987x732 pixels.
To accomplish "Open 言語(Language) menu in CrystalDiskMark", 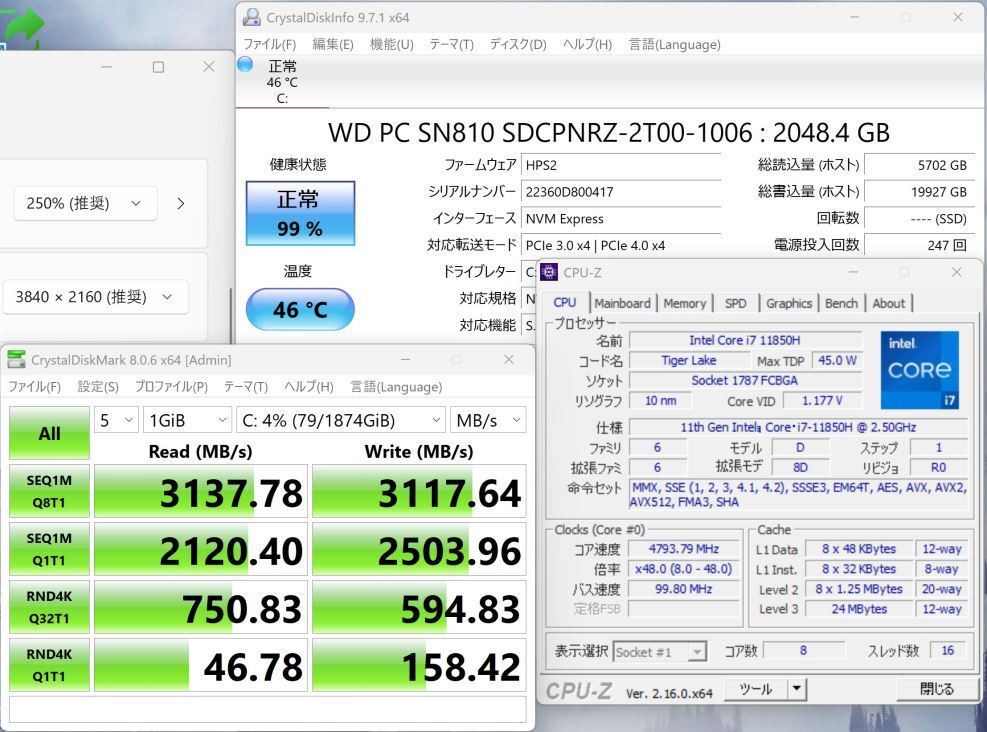I will click(x=396, y=386).
